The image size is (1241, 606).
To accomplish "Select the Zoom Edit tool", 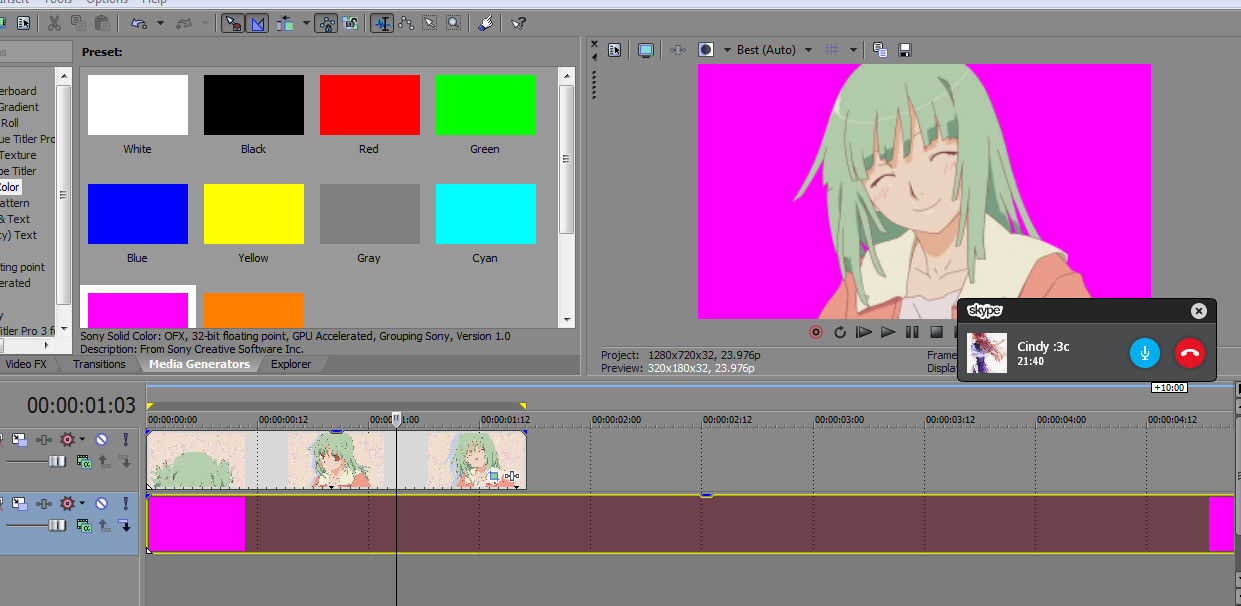I will coord(453,22).
